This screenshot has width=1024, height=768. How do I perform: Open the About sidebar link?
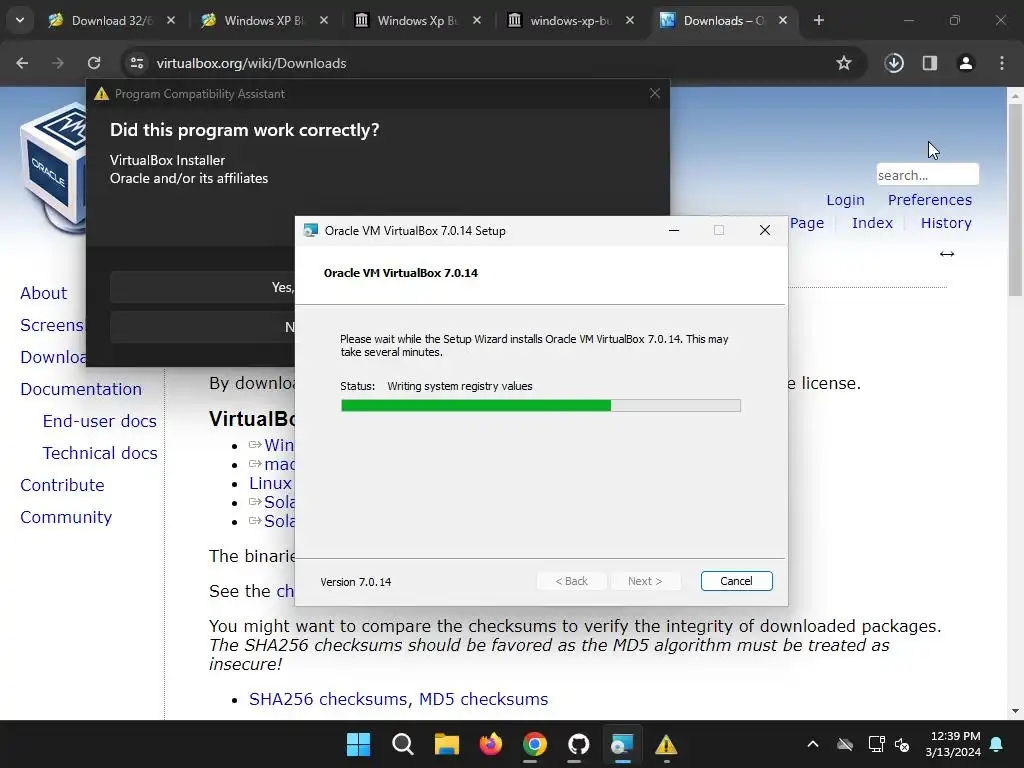coord(43,293)
